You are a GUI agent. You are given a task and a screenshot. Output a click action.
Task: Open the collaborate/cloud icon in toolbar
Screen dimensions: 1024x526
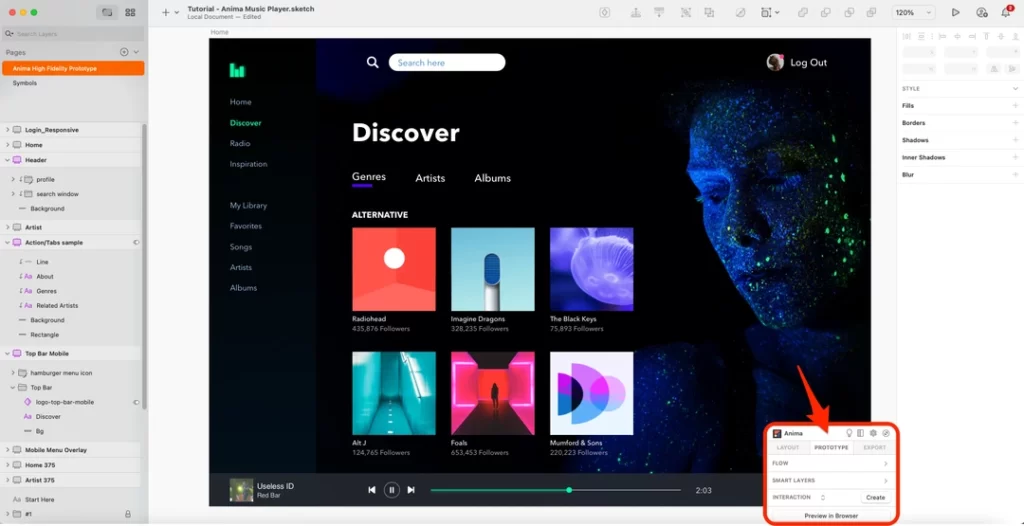pyautogui.click(x=982, y=12)
